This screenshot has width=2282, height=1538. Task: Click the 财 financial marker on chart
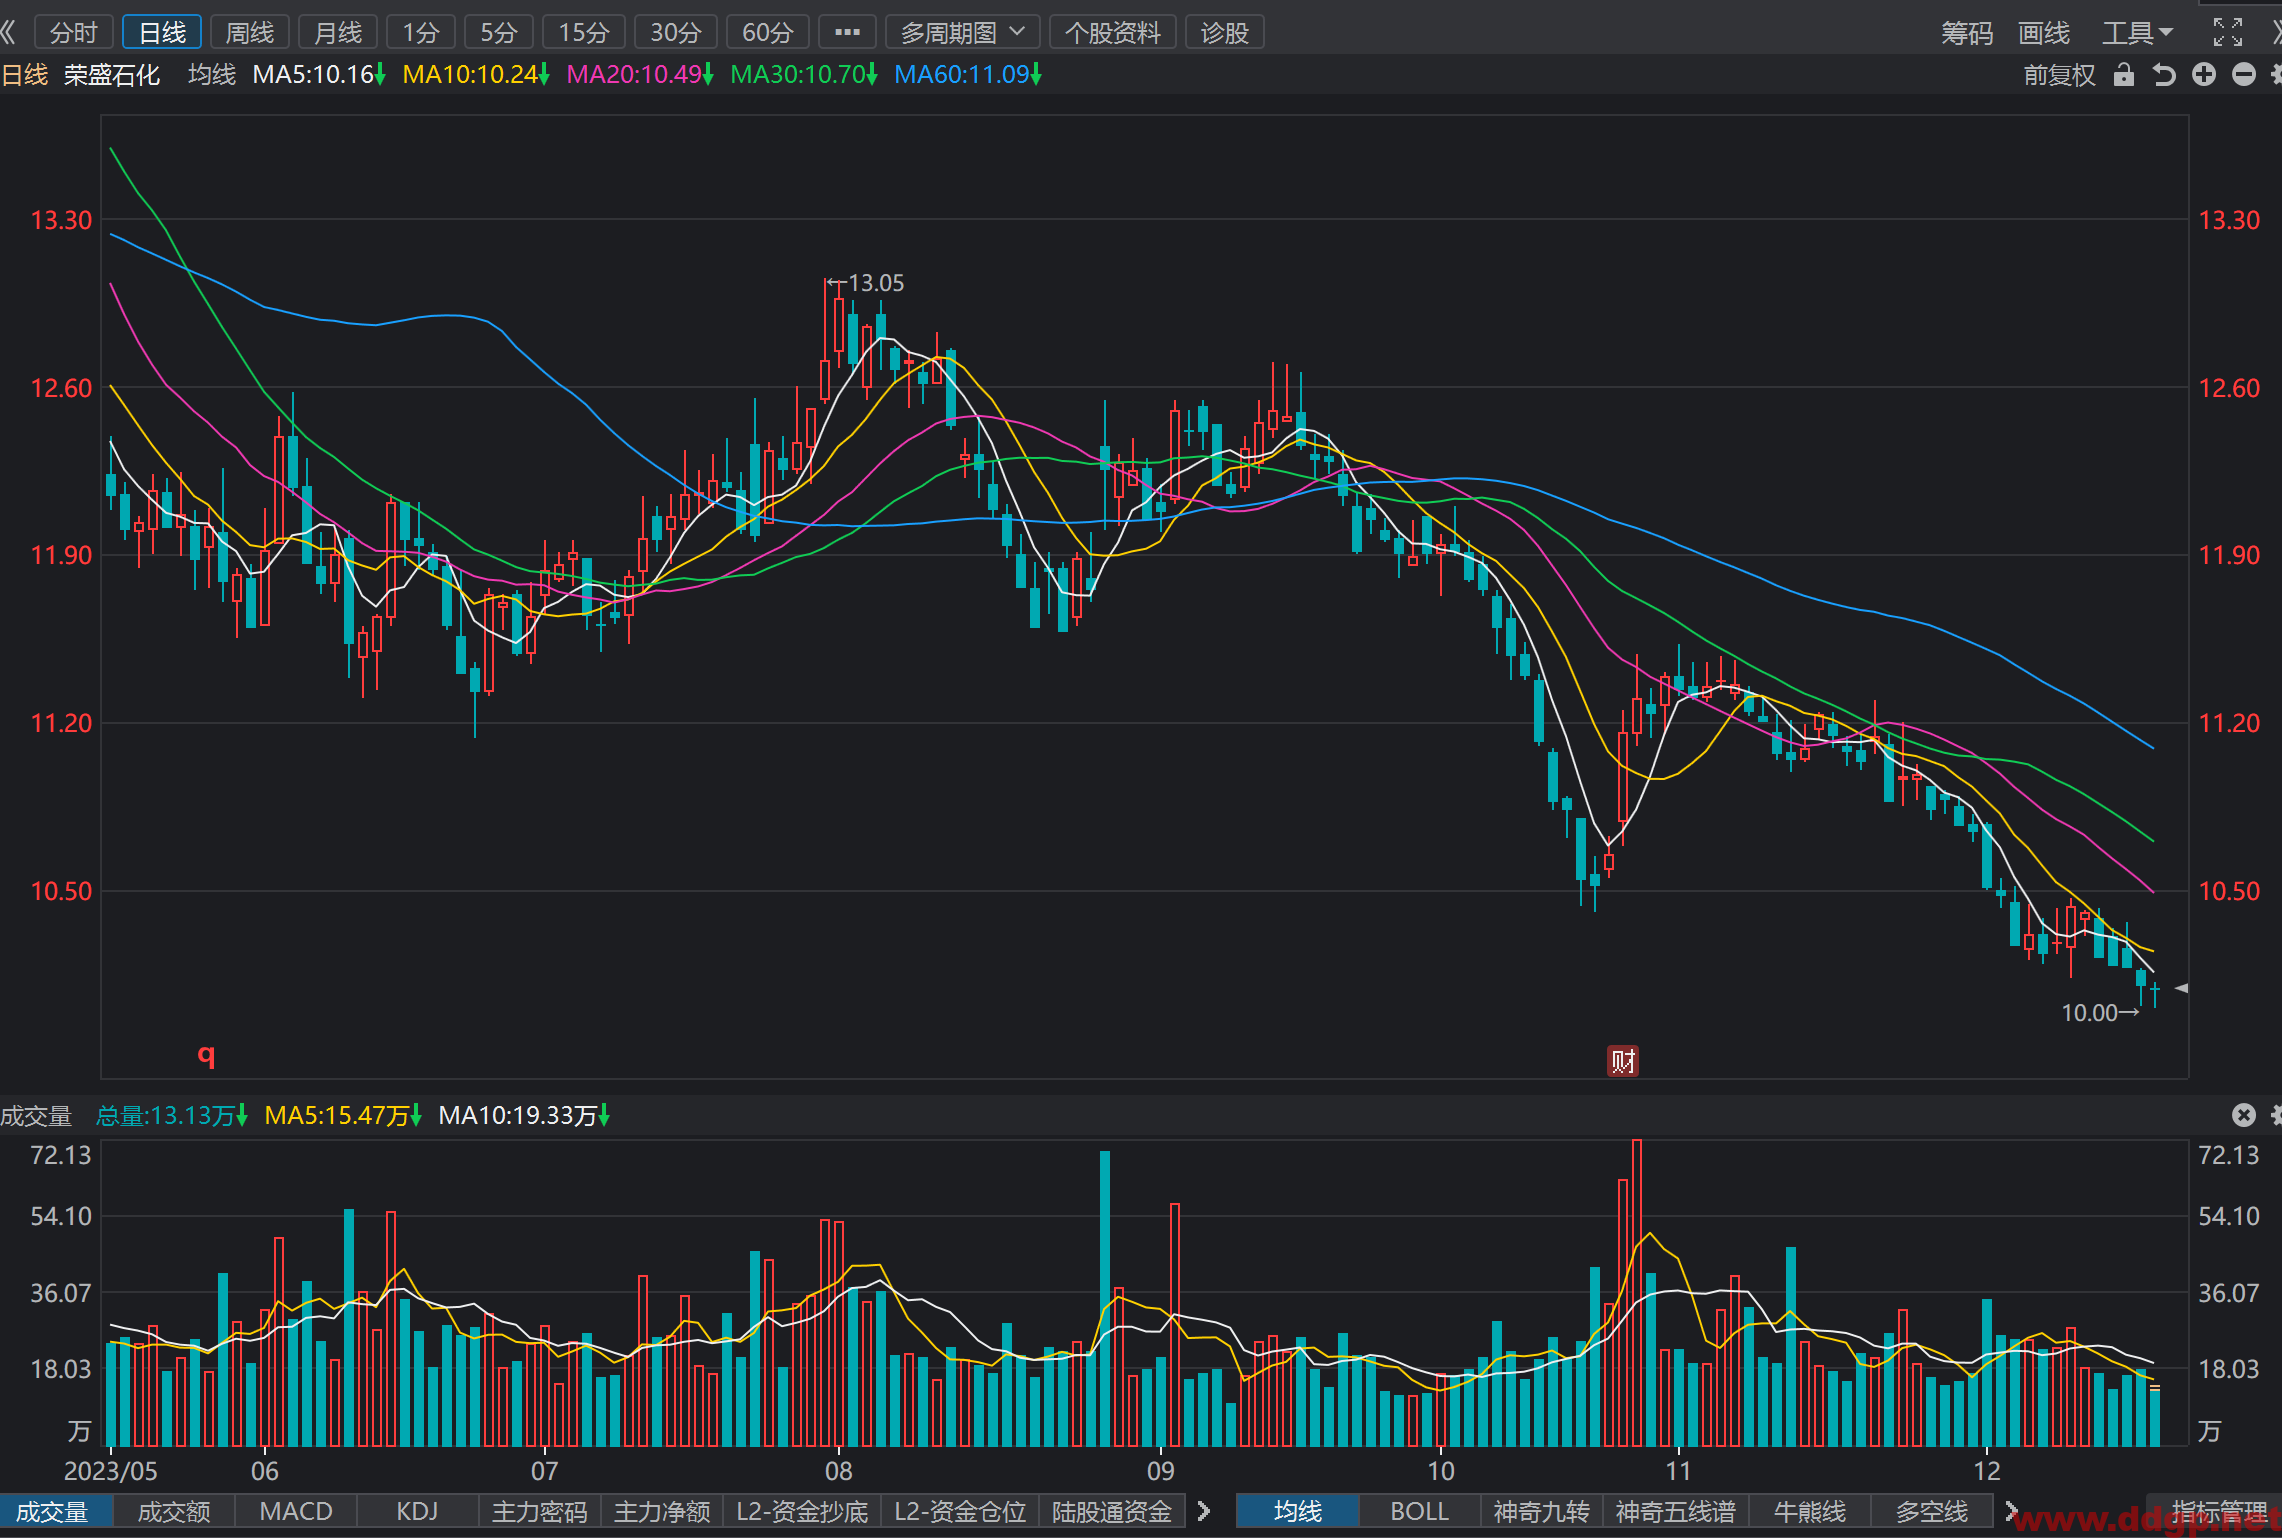click(1623, 1061)
